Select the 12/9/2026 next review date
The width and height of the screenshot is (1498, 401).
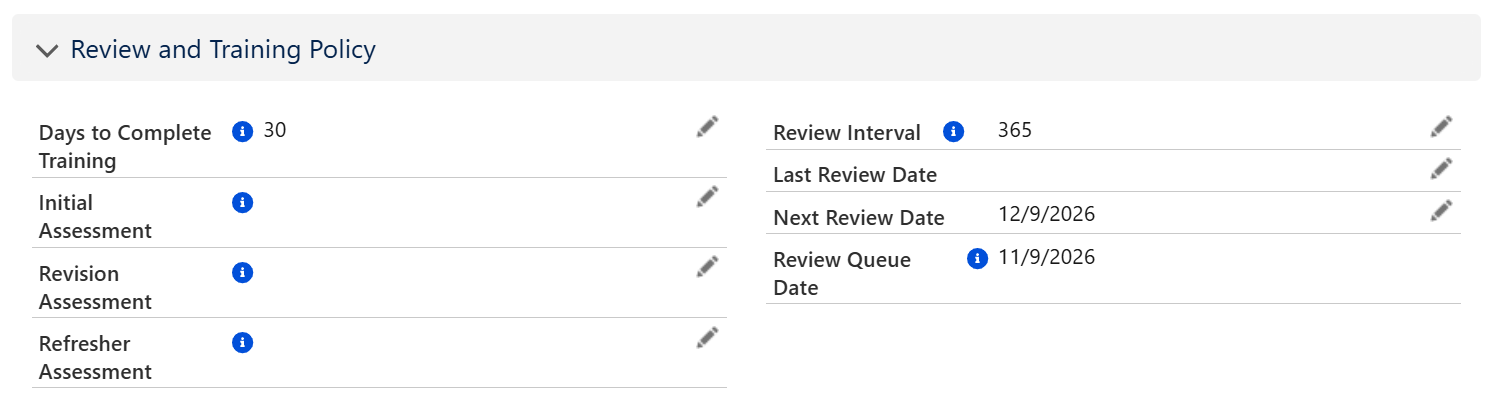1047,215
